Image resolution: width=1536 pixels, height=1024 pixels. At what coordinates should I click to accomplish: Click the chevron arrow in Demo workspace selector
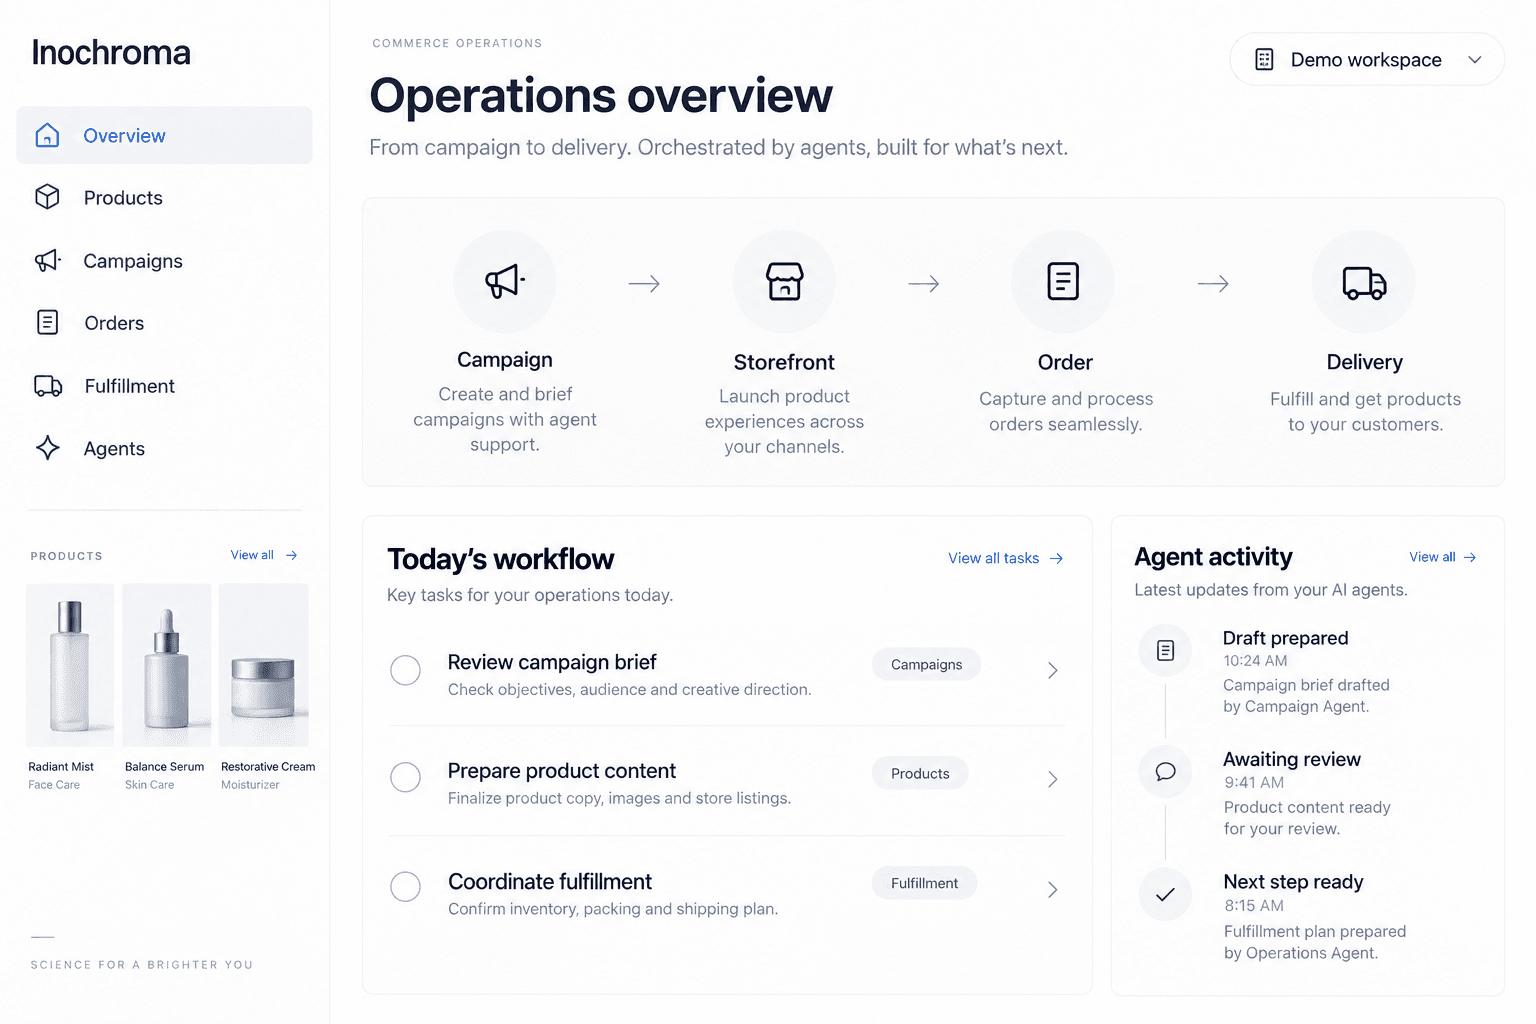pos(1474,60)
